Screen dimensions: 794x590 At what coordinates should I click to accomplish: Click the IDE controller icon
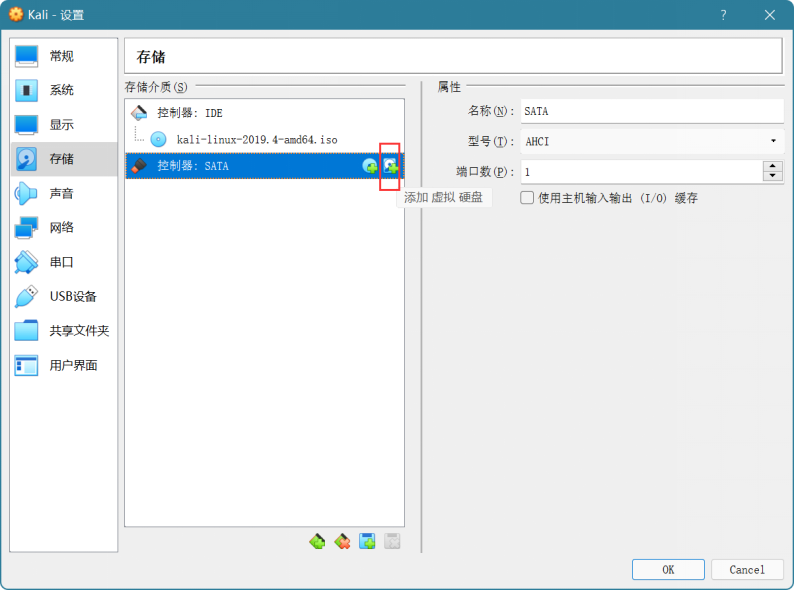coord(139,112)
